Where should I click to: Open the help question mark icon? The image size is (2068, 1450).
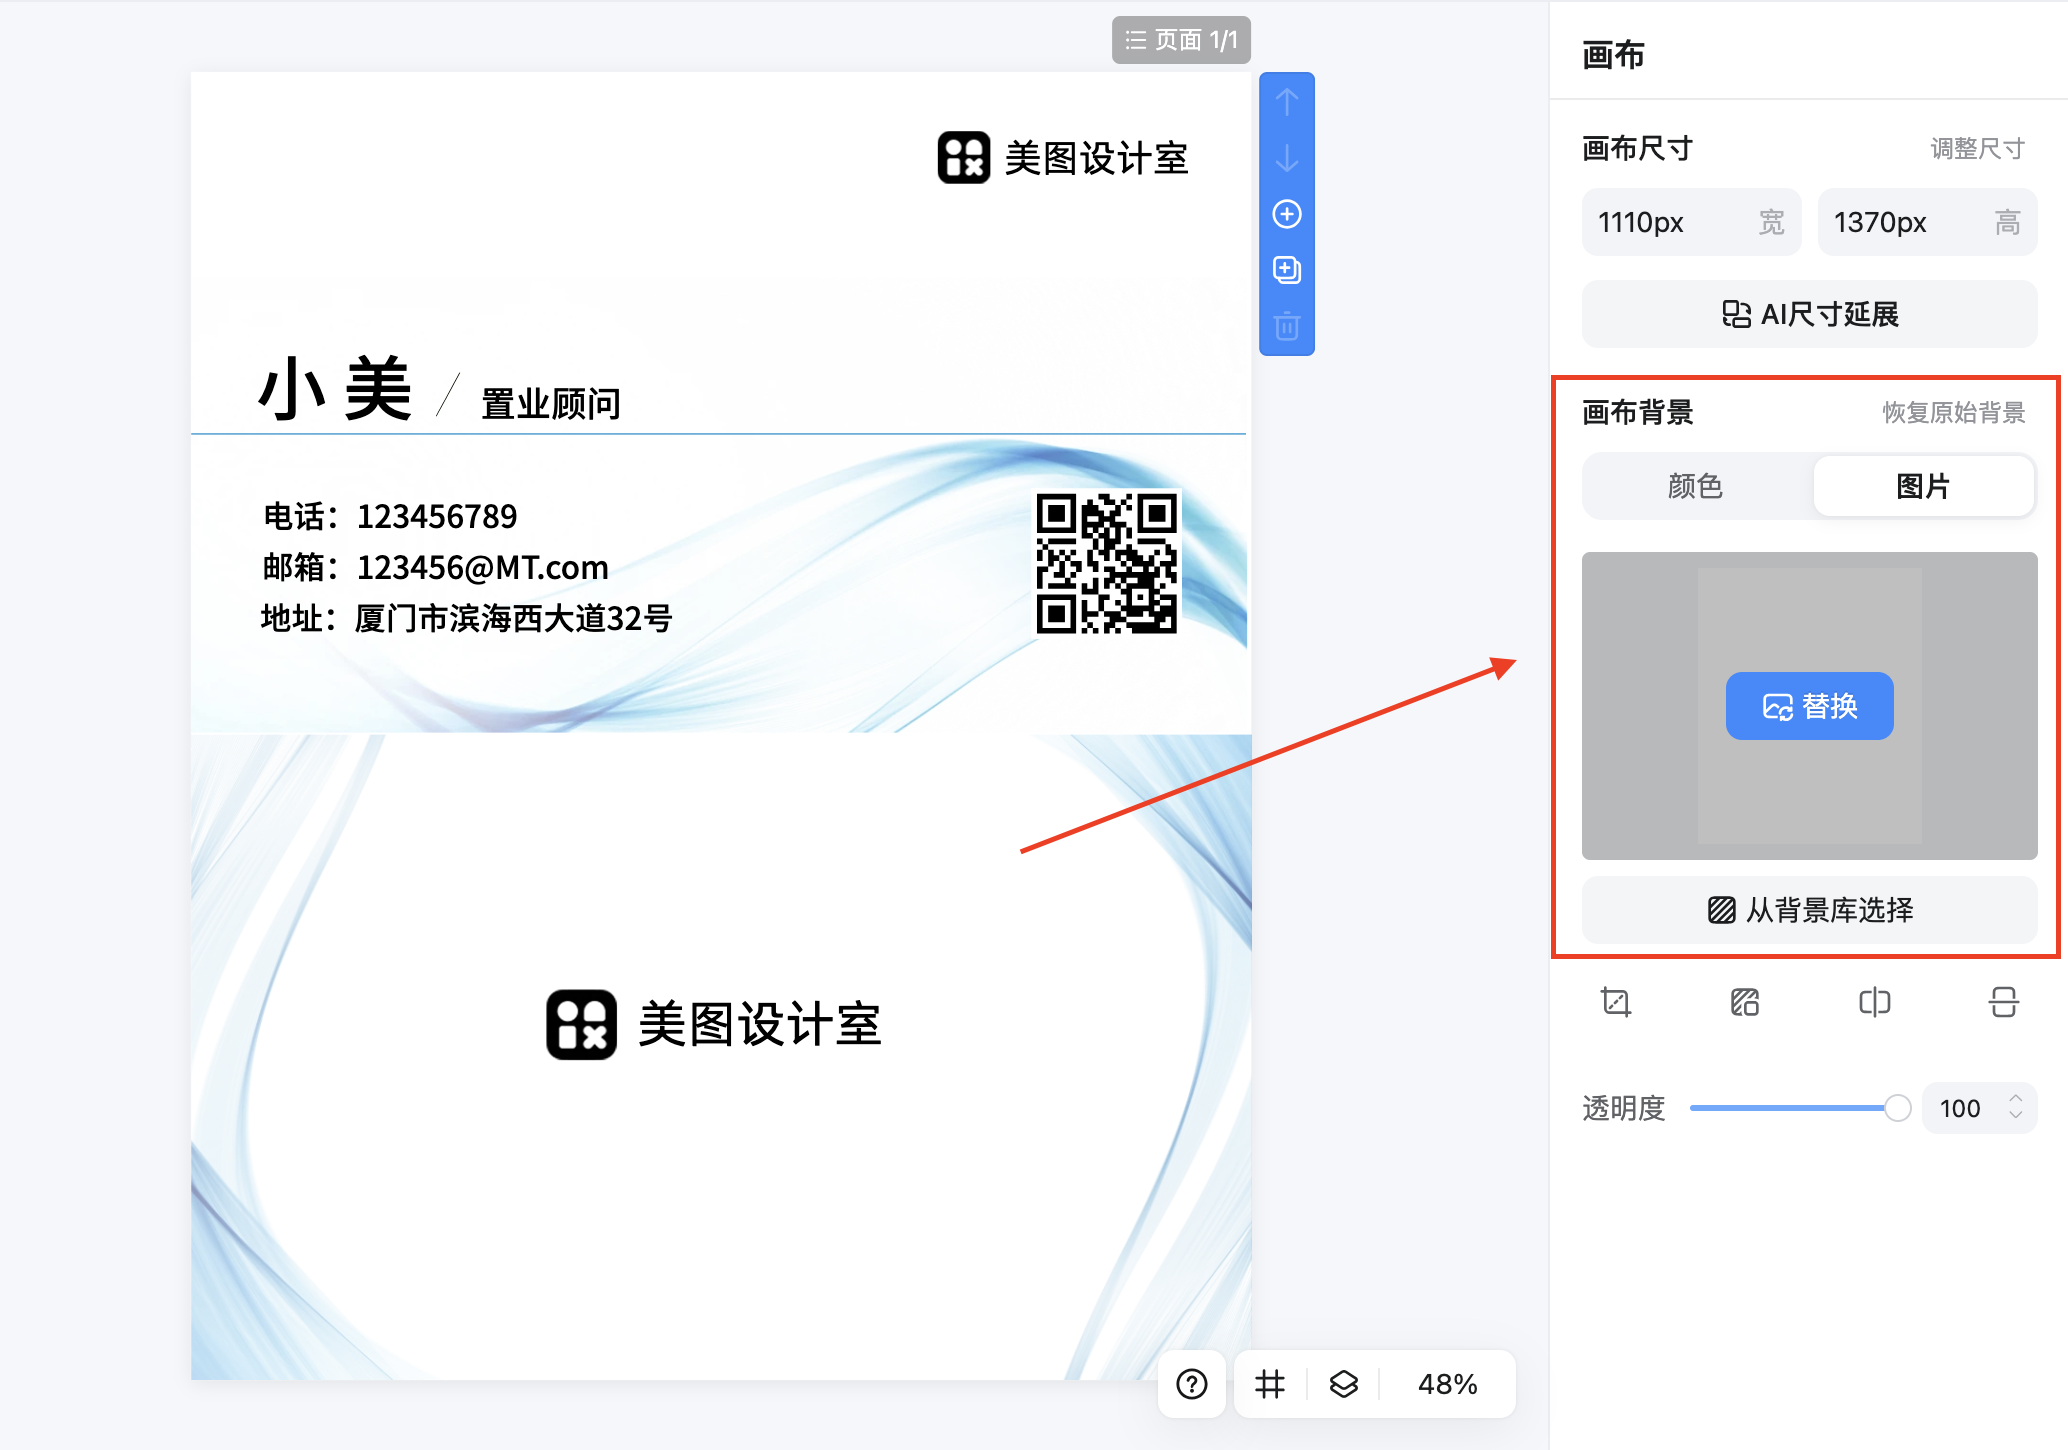point(1191,1384)
